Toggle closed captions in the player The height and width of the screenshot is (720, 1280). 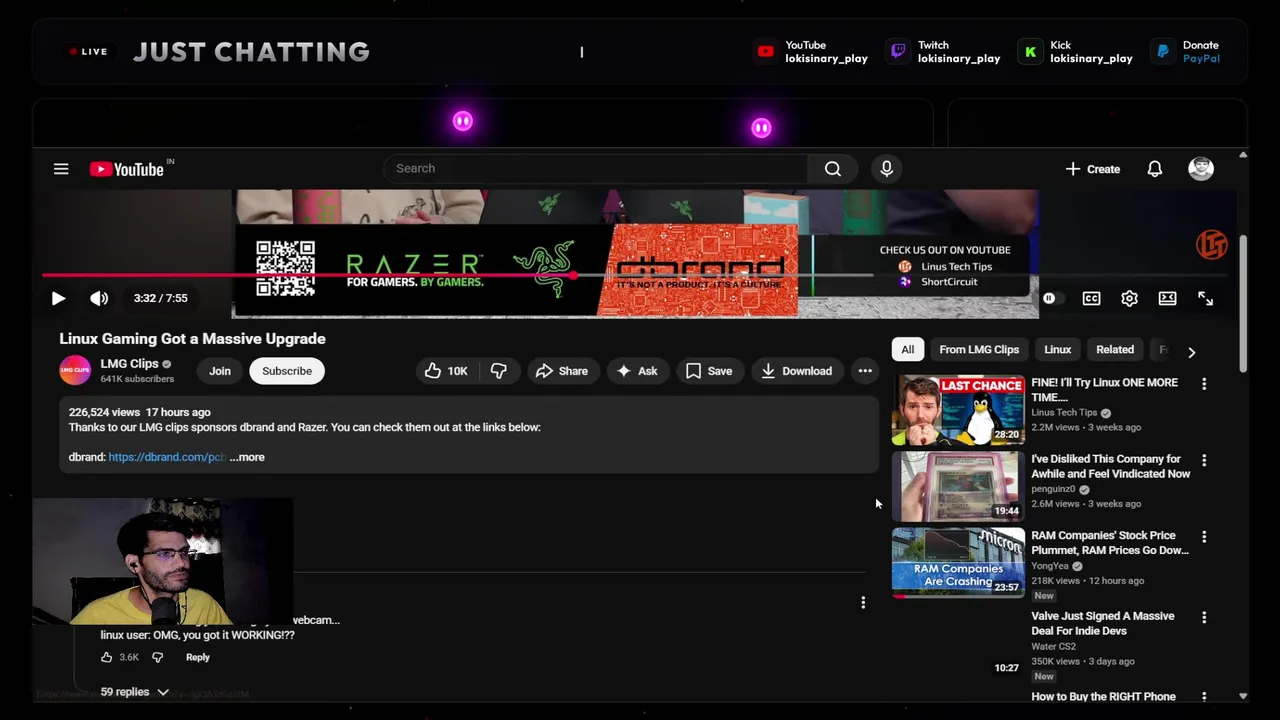(x=1091, y=298)
